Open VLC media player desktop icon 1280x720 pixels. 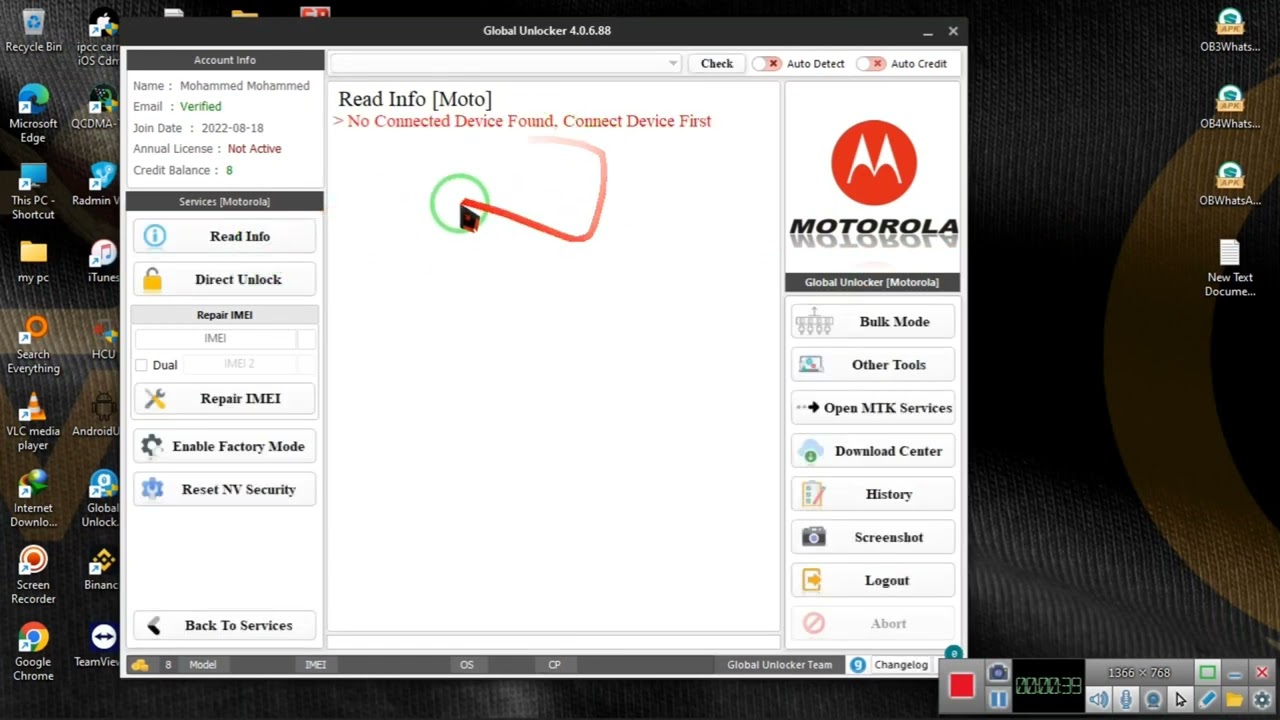click(x=33, y=422)
